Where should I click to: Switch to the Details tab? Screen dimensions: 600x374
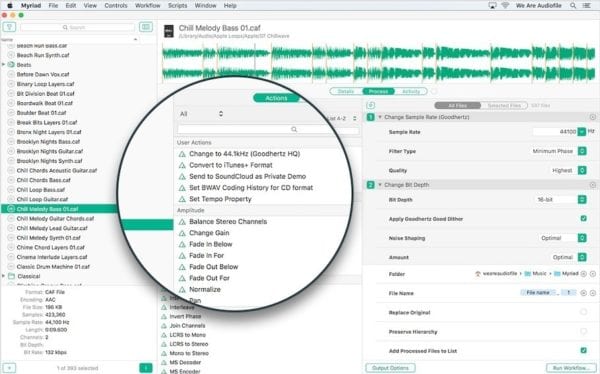coord(346,91)
